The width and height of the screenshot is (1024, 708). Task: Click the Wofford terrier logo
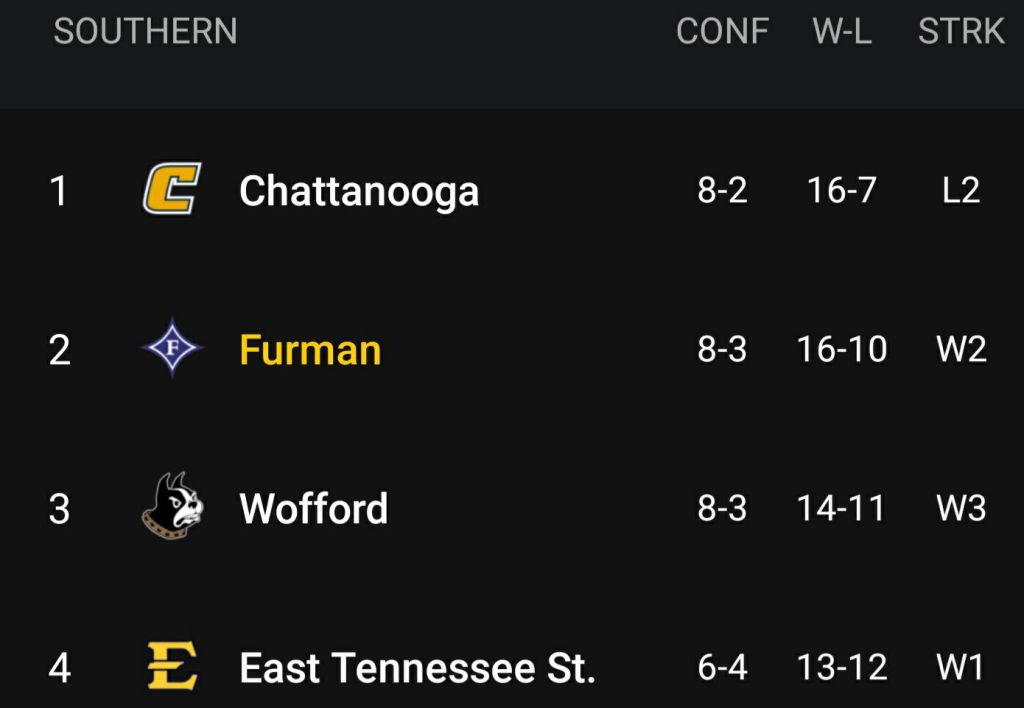[172, 507]
